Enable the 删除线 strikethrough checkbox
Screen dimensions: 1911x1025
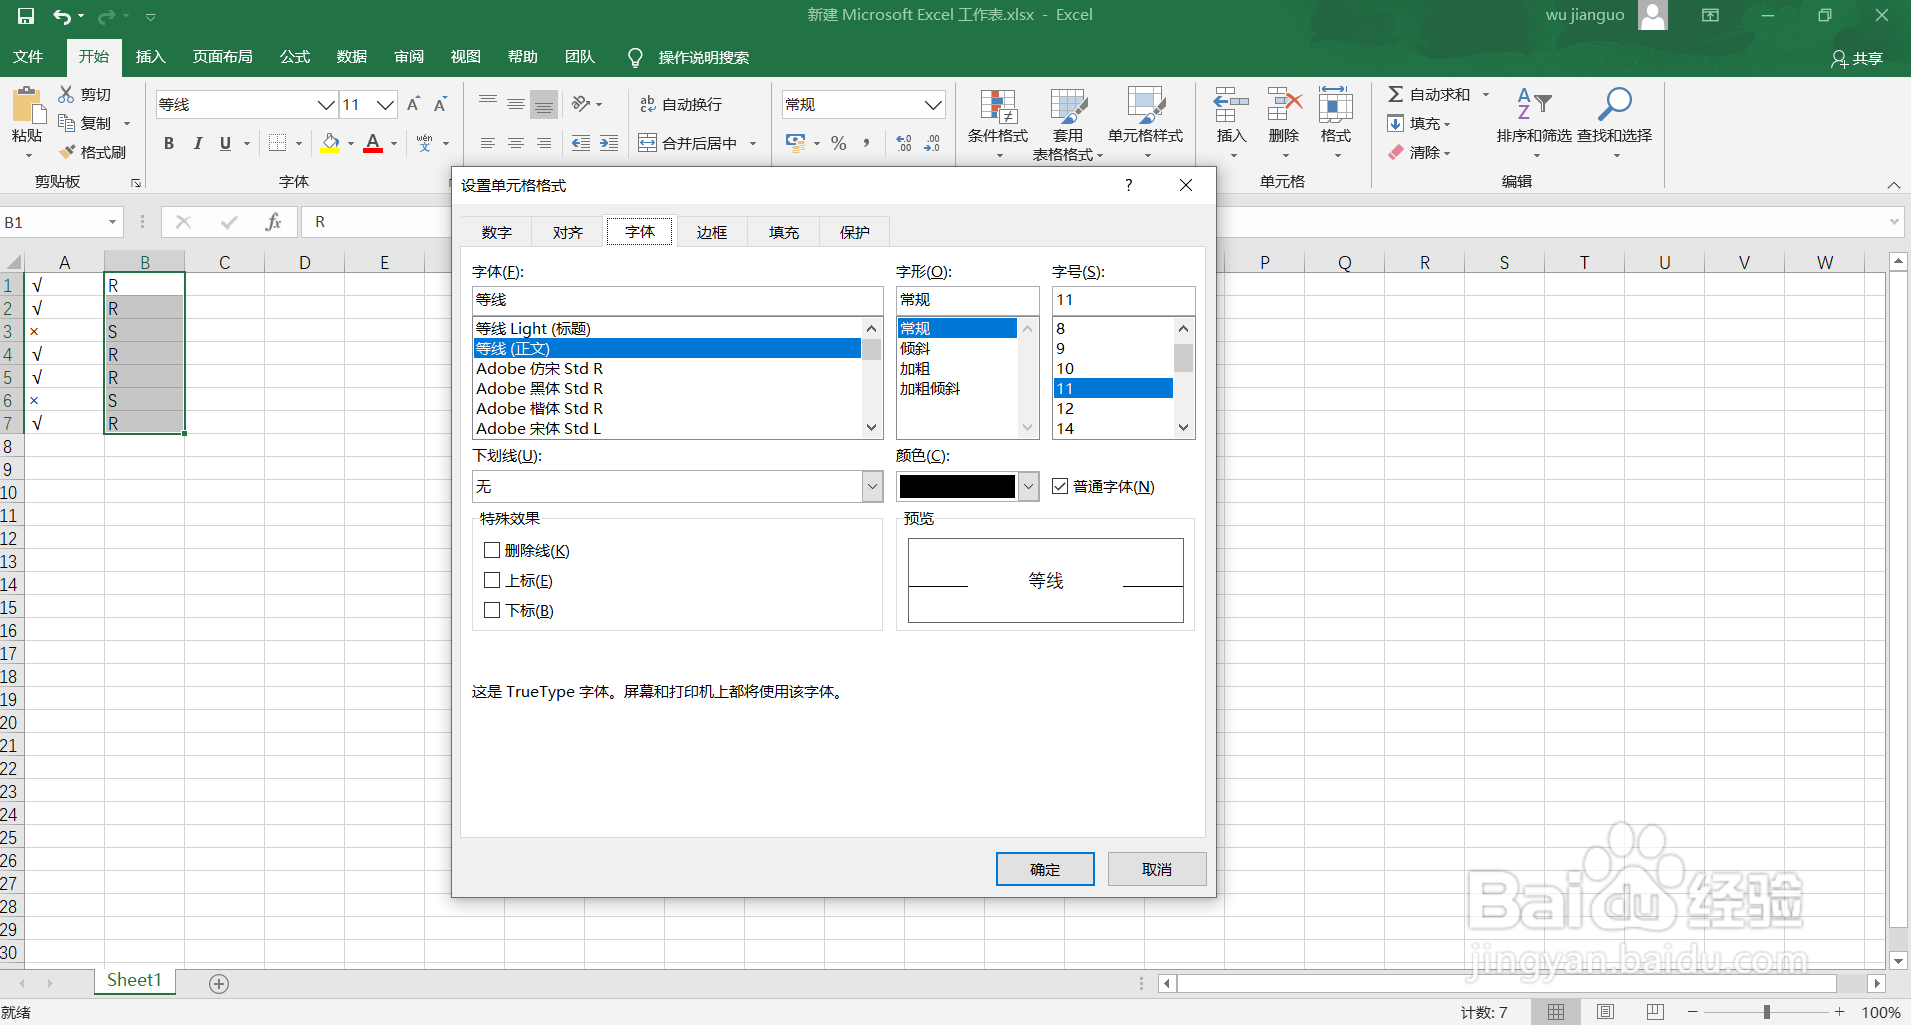(x=491, y=550)
